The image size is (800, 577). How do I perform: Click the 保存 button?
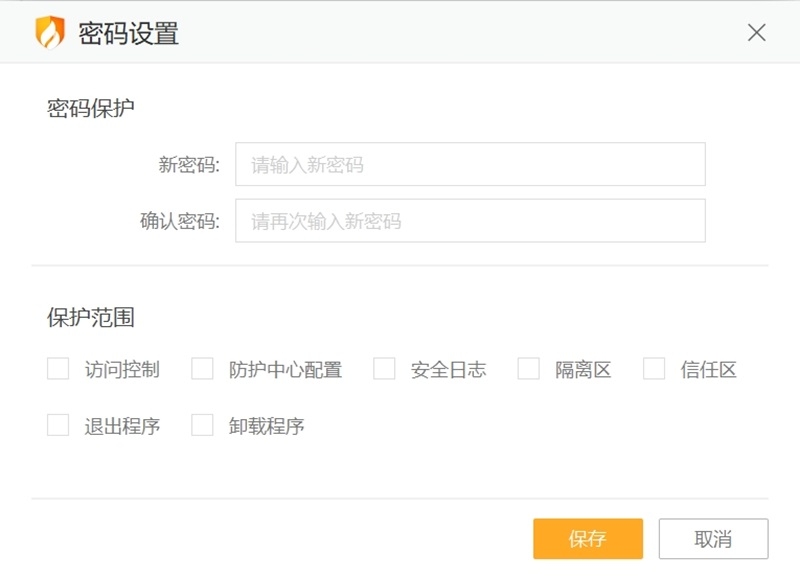pos(588,538)
